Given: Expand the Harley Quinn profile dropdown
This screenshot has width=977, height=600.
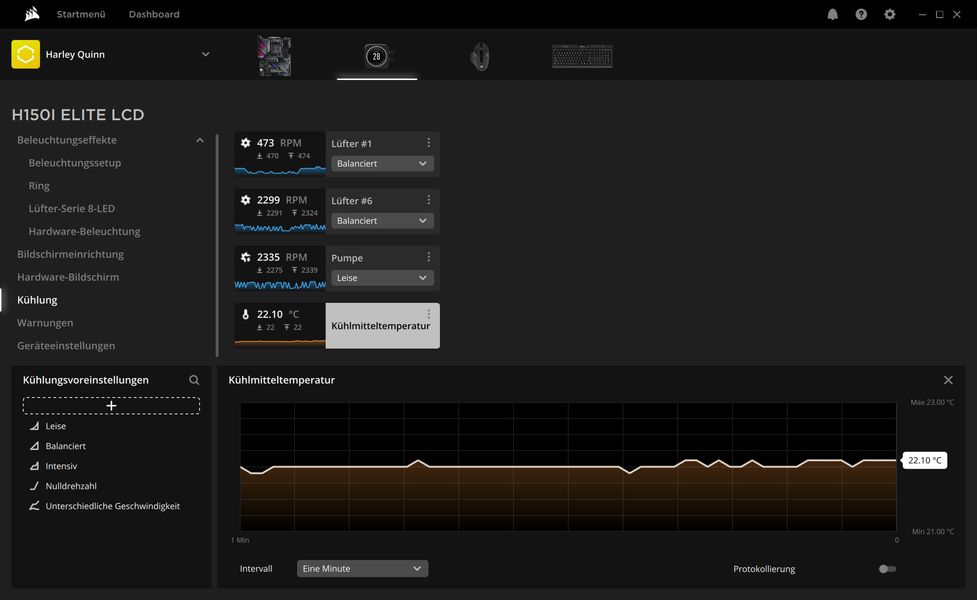Looking at the screenshot, I should point(205,54).
